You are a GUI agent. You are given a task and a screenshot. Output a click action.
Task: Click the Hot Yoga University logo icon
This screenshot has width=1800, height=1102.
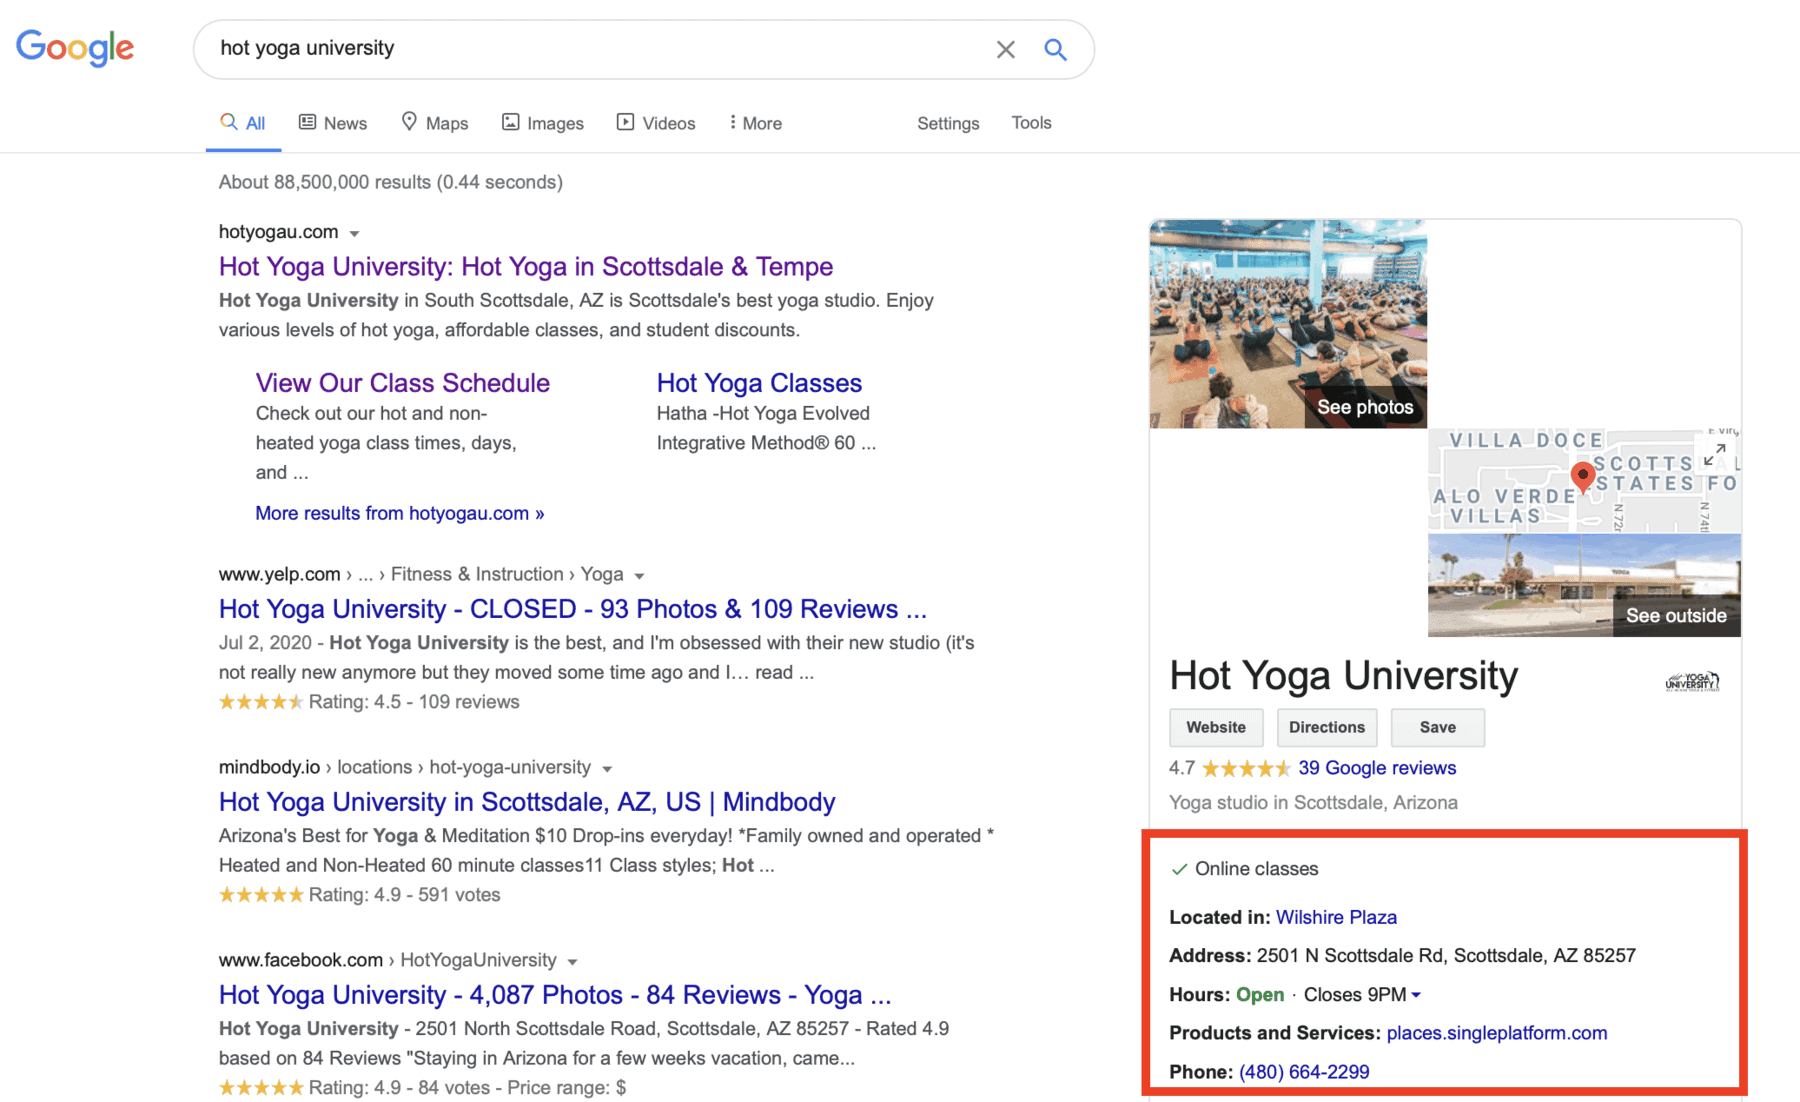[x=1692, y=681]
